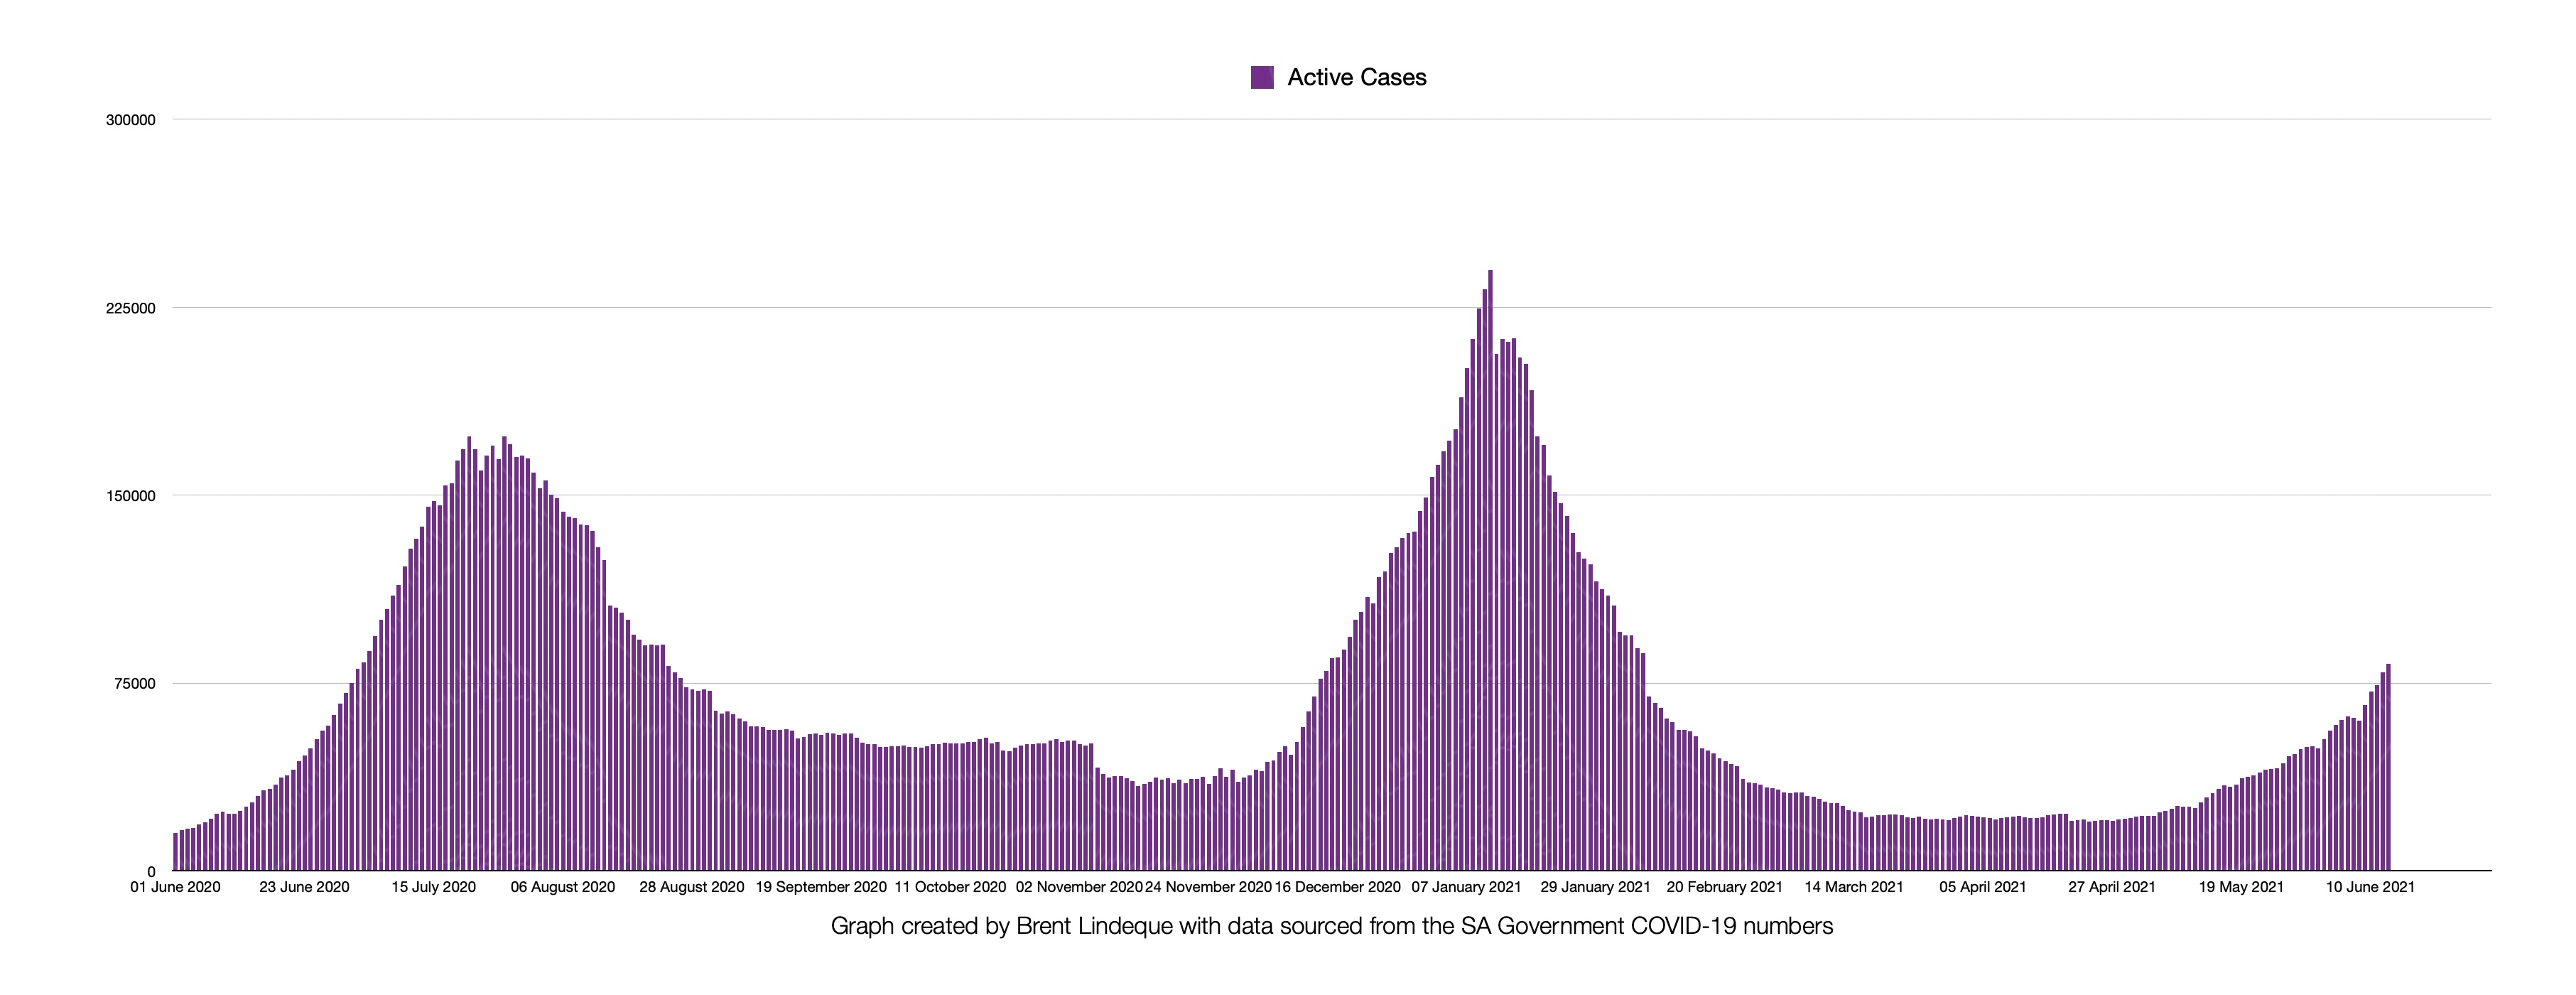Click the 29 January 2021 date label
This screenshot has height=995, width=2576.
coord(1595,887)
